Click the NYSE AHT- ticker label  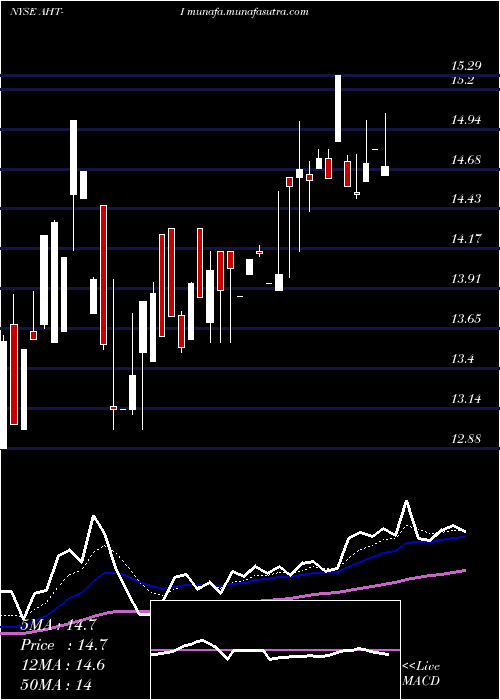tap(37, 12)
